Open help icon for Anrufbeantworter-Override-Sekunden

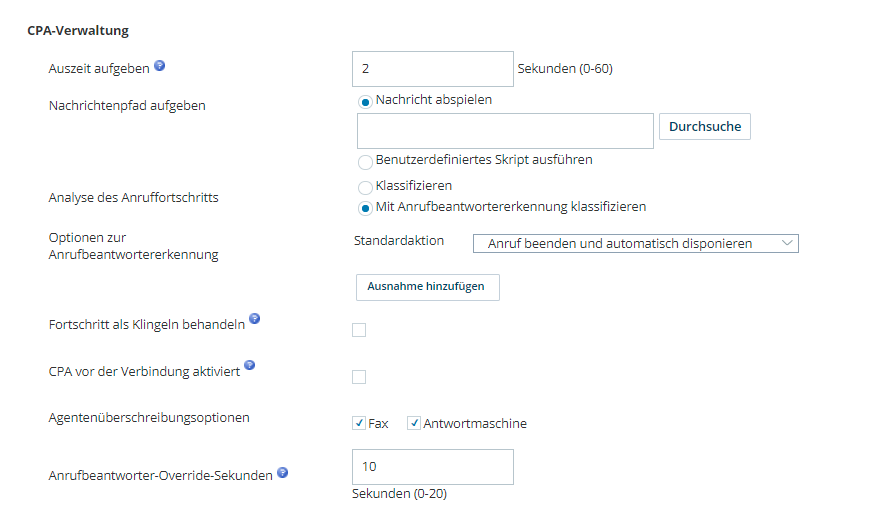[x=283, y=473]
